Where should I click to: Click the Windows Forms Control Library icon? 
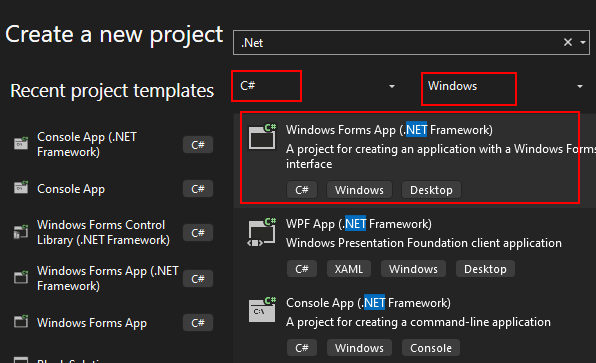click(21, 231)
